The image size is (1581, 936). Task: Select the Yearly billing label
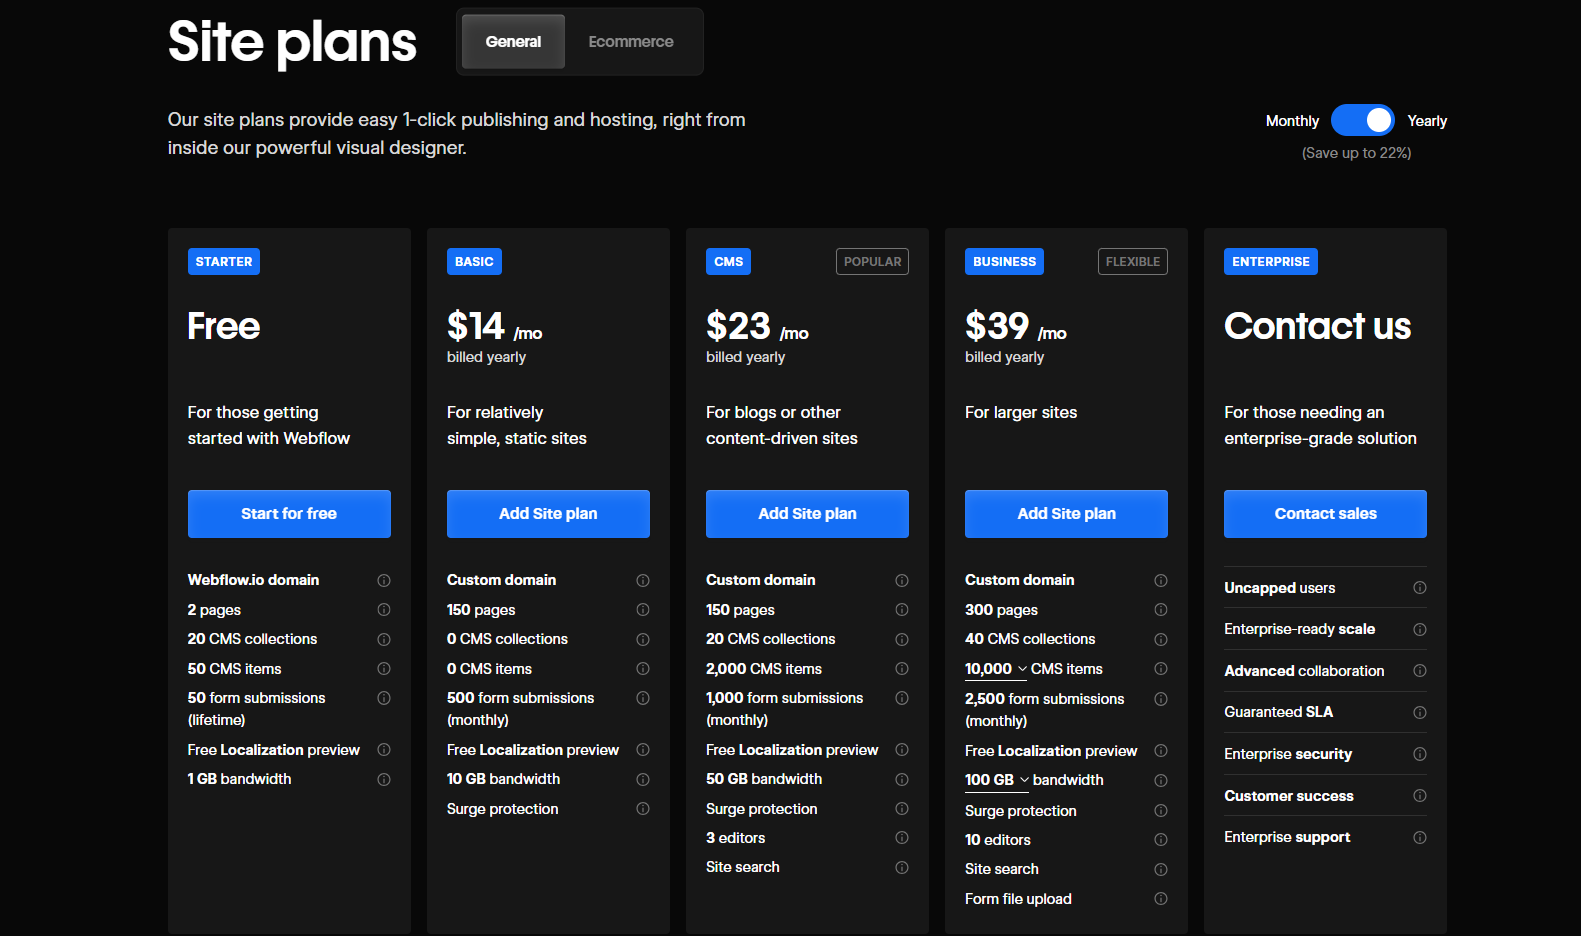pos(1427,121)
